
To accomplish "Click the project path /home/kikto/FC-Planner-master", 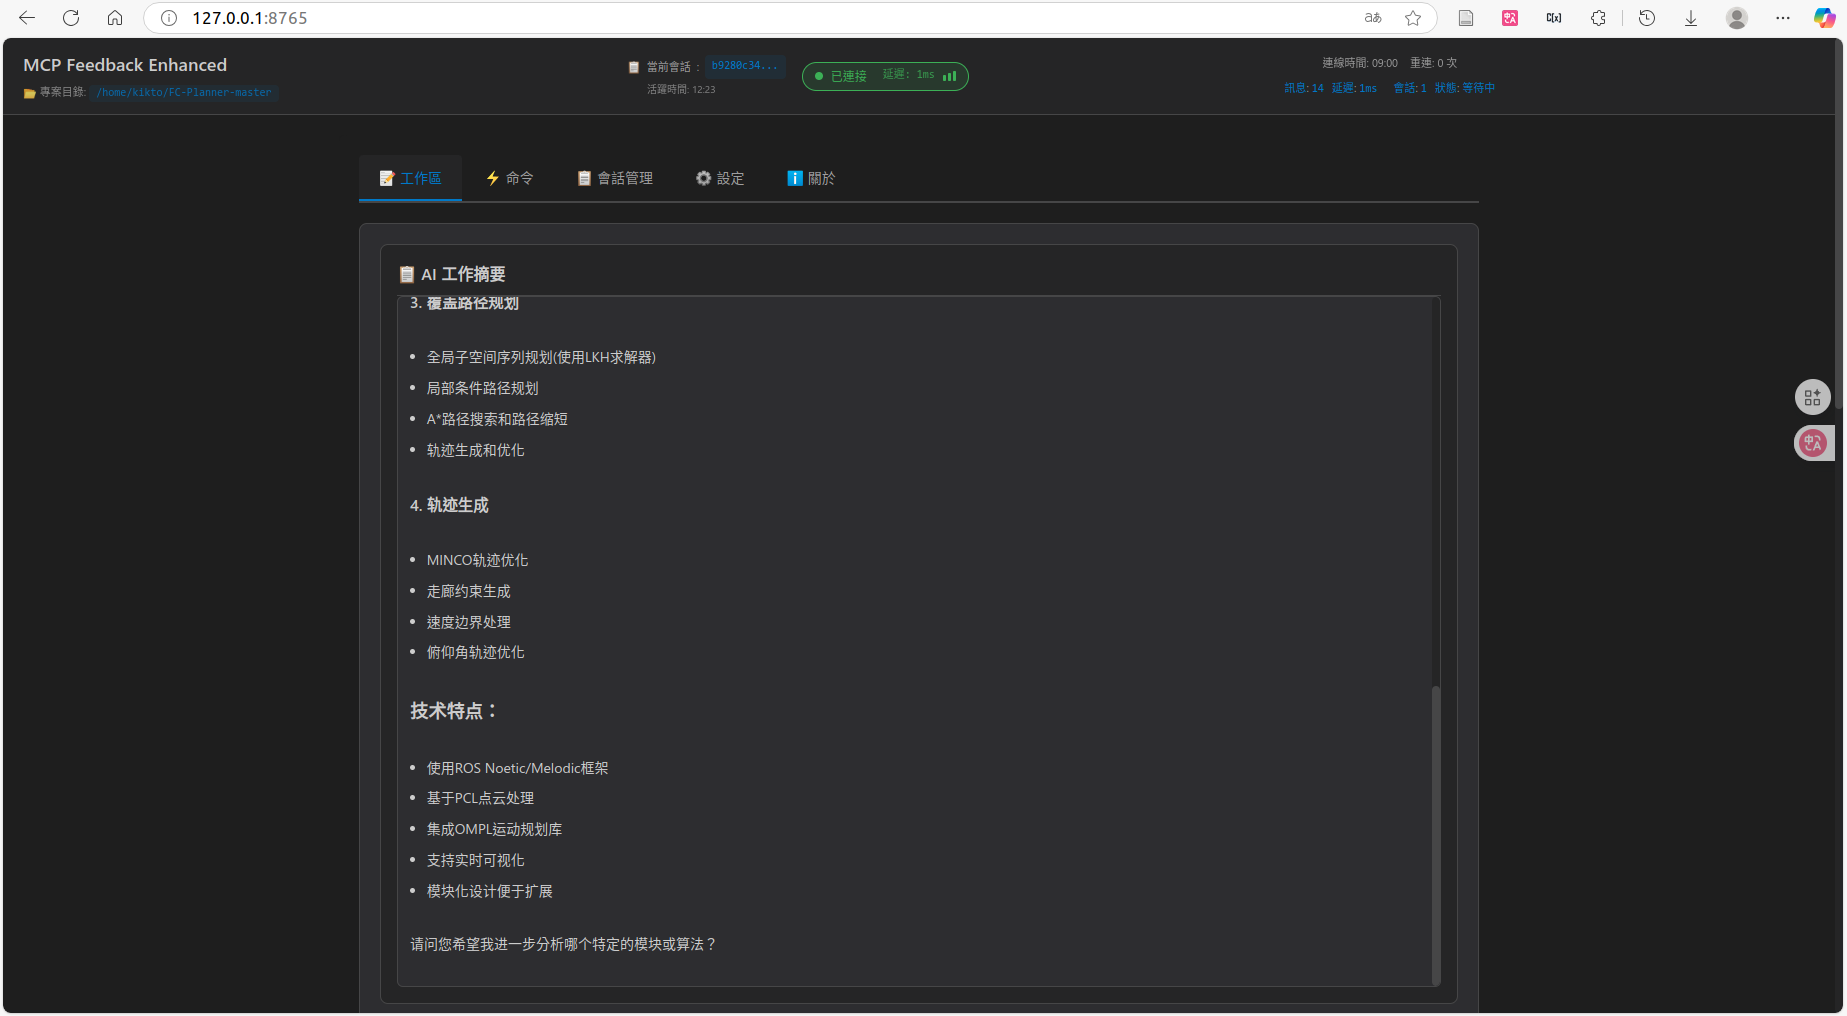I will (184, 92).
